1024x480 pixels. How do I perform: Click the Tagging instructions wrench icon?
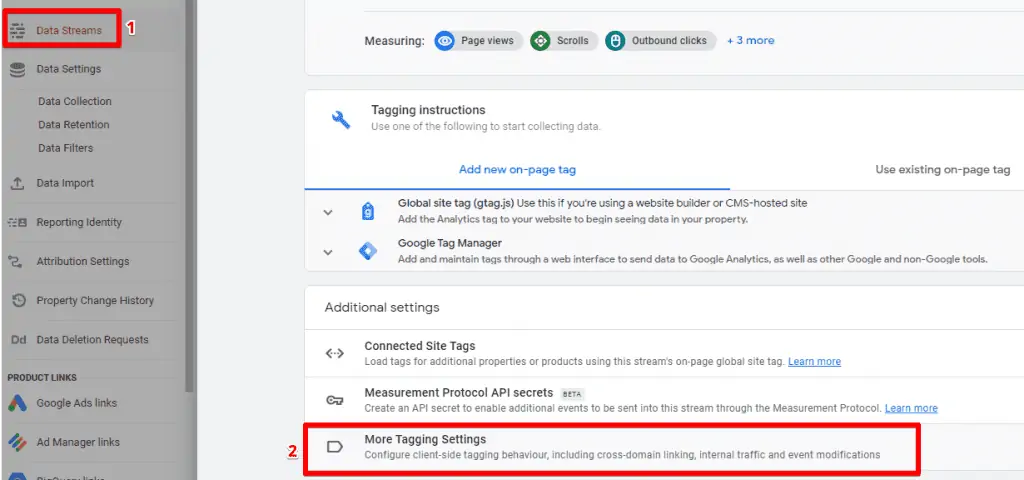(x=341, y=119)
